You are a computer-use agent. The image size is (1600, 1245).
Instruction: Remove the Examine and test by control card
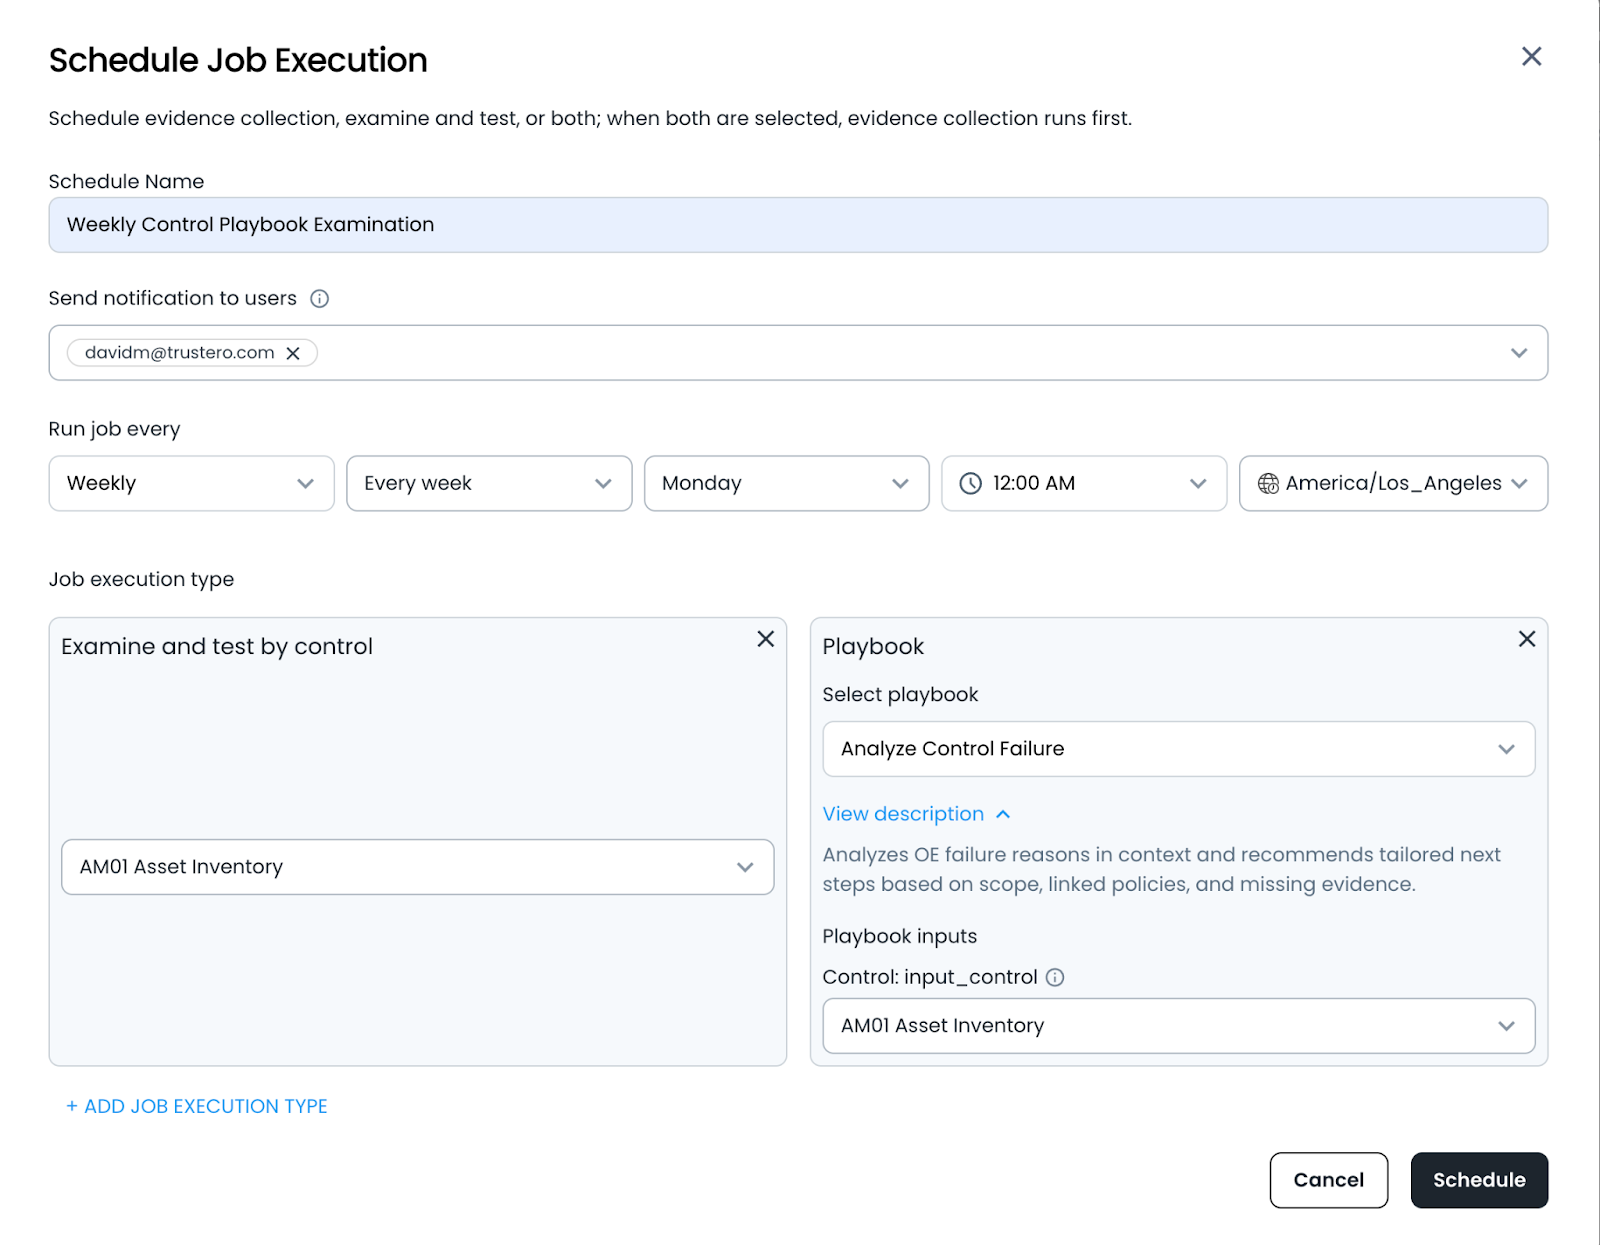(766, 639)
